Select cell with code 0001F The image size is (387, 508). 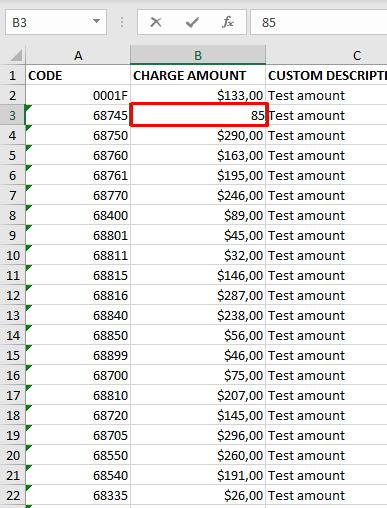[78, 95]
